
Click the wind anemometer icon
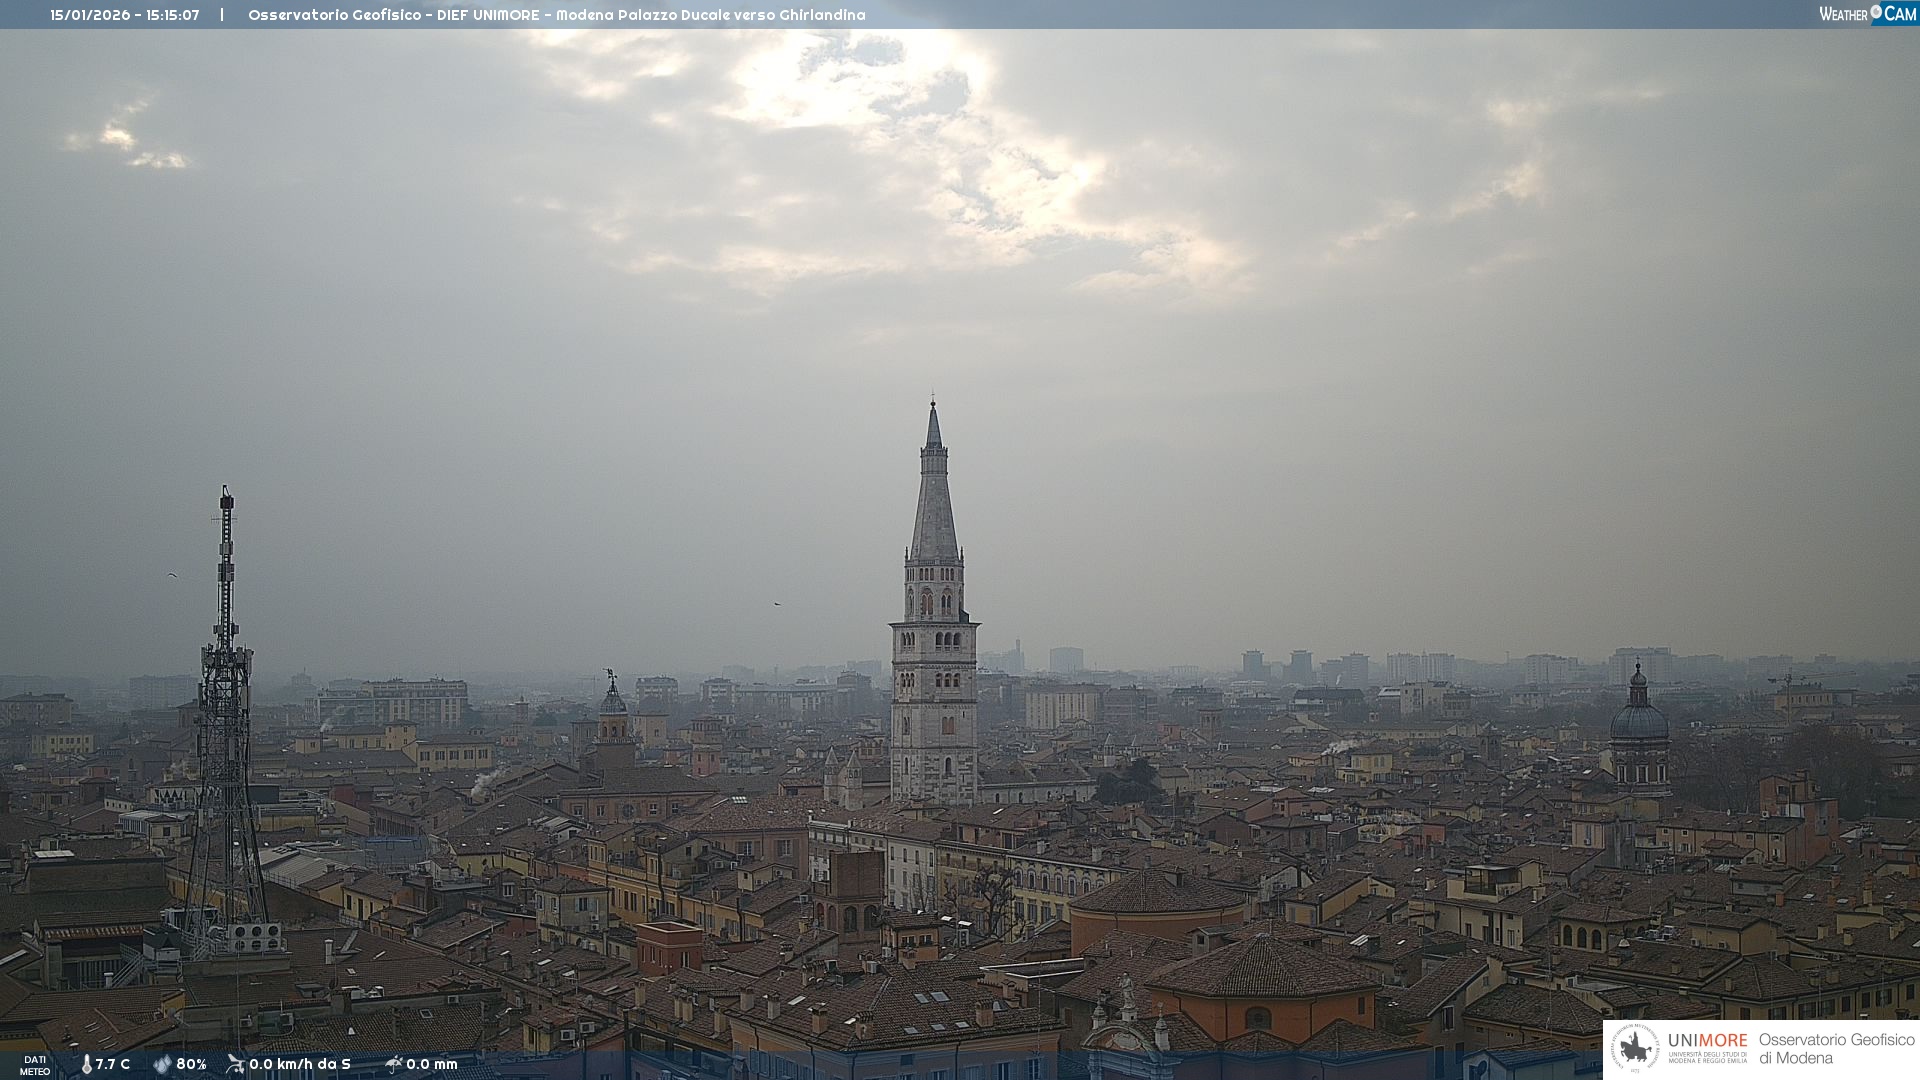[x=235, y=1064]
